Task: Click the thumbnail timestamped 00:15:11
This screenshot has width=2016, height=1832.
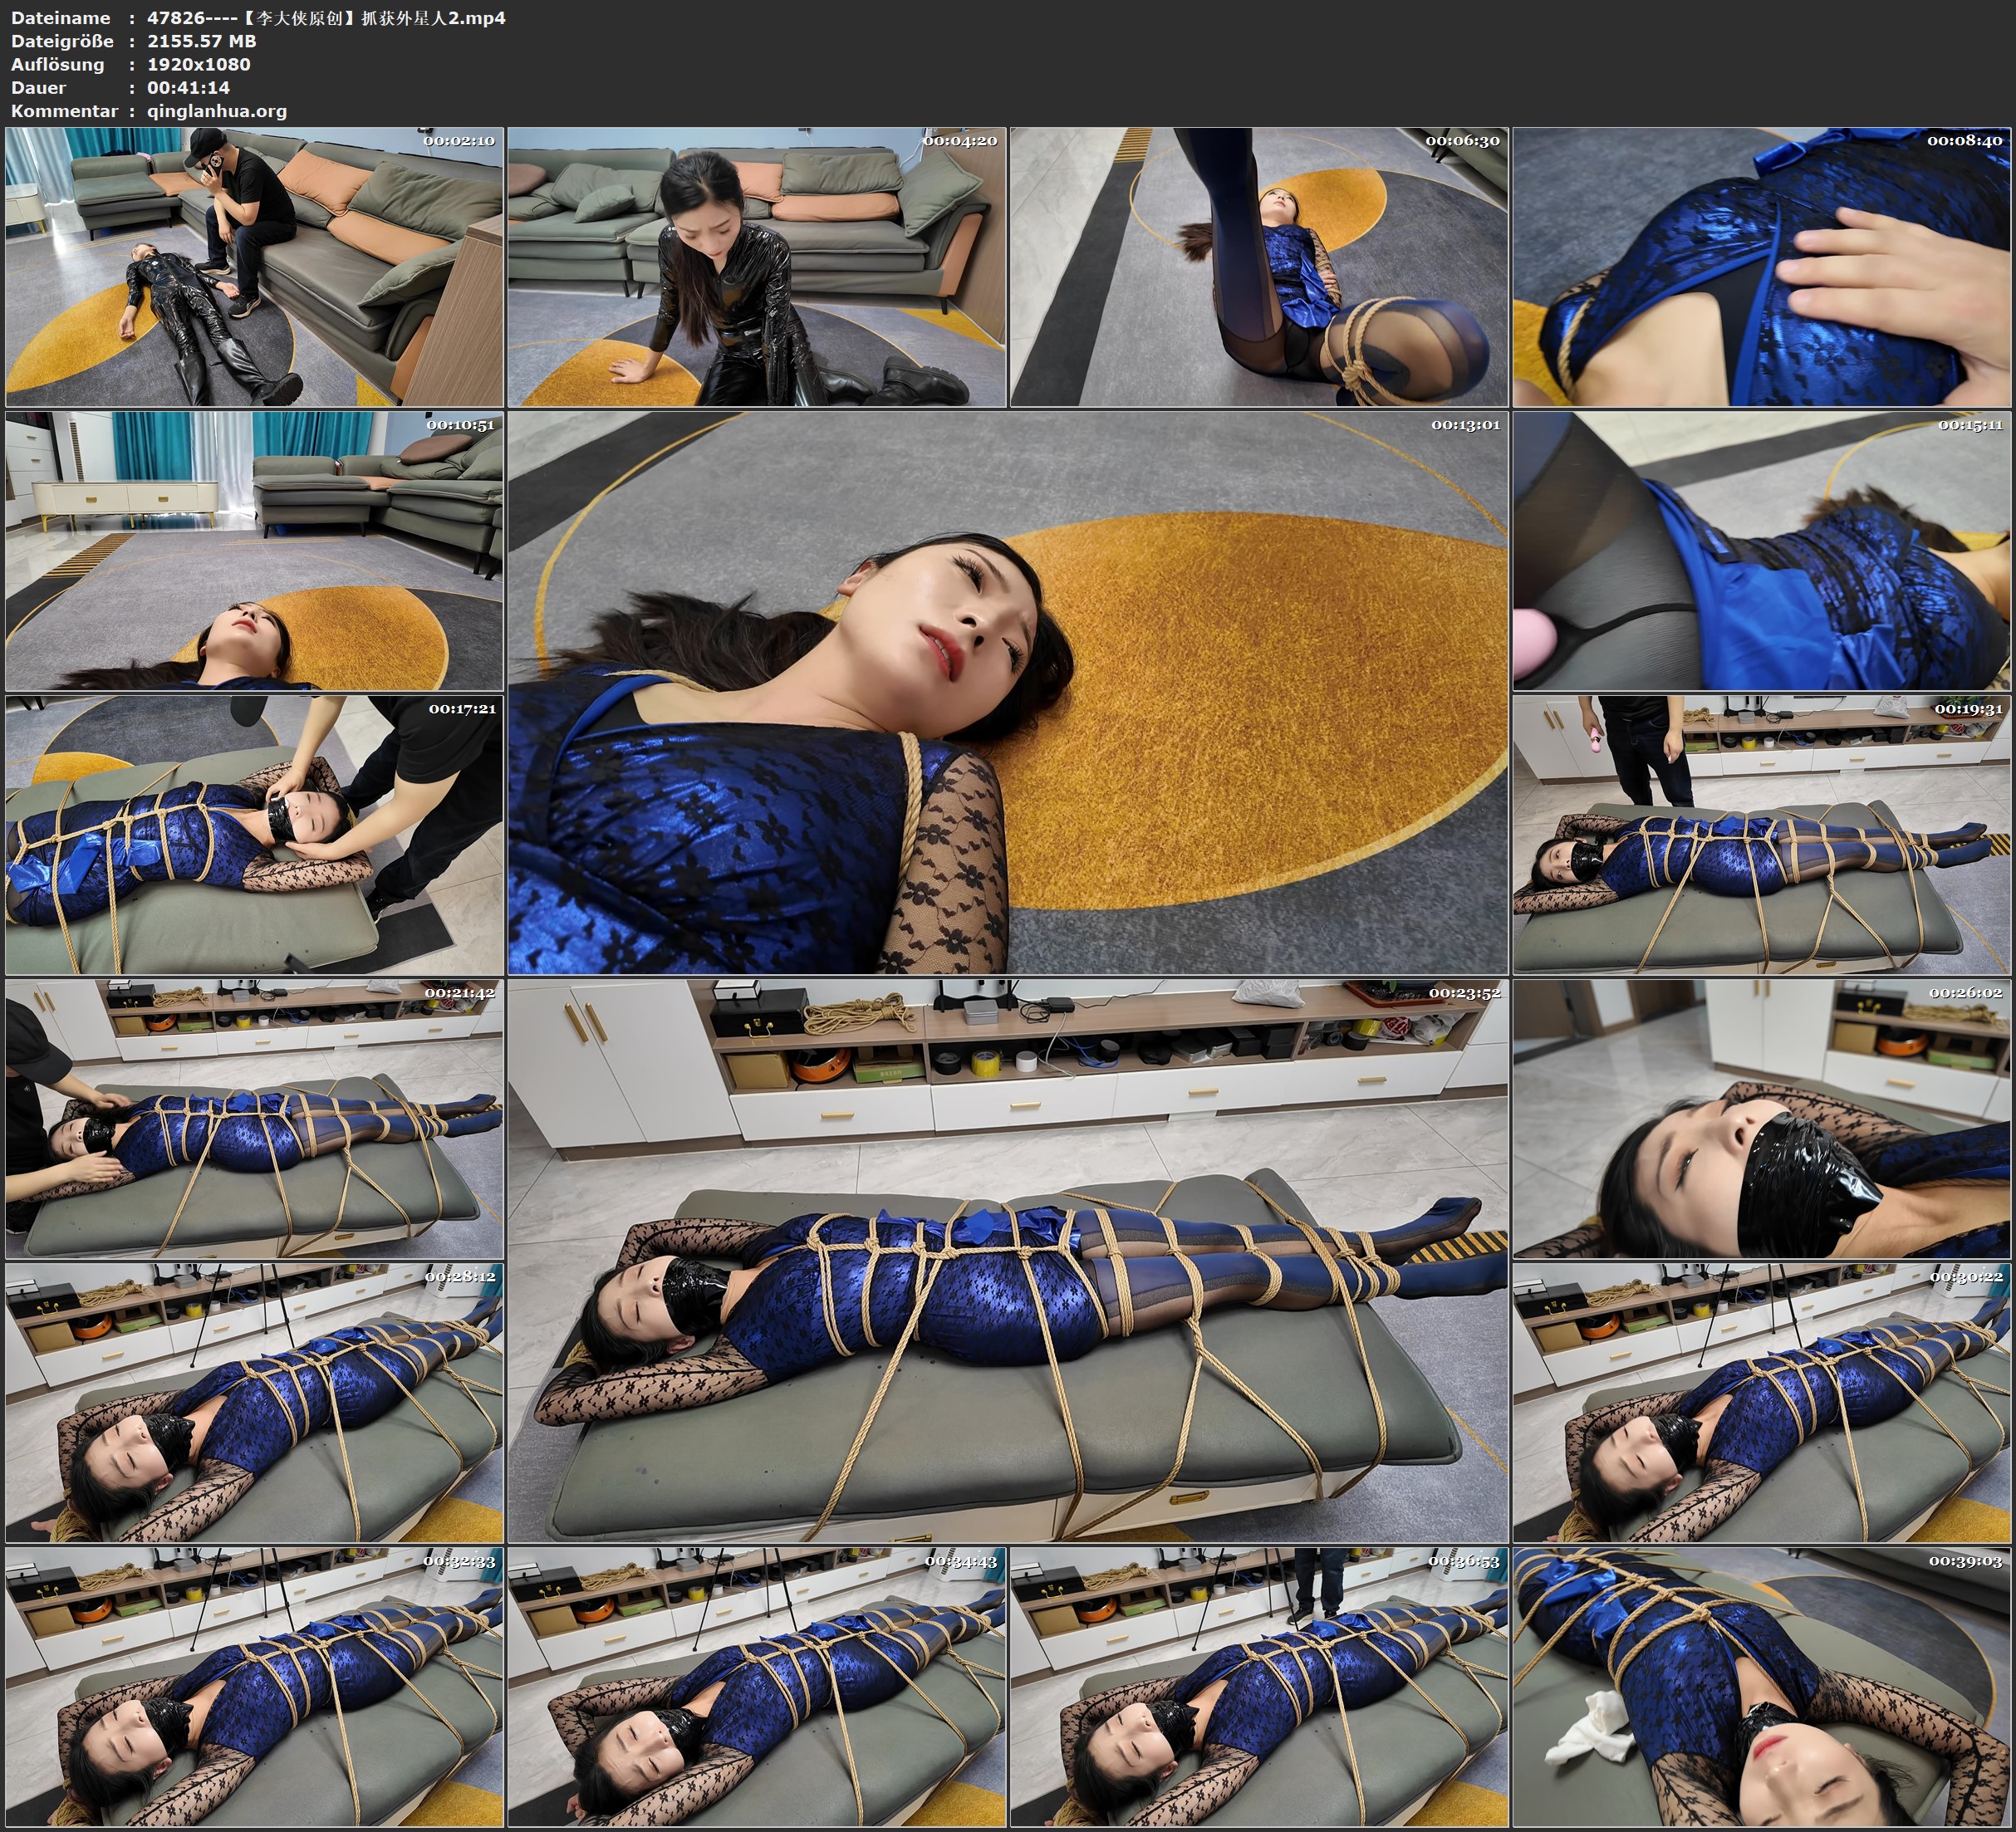Action: click(x=1761, y=551)
